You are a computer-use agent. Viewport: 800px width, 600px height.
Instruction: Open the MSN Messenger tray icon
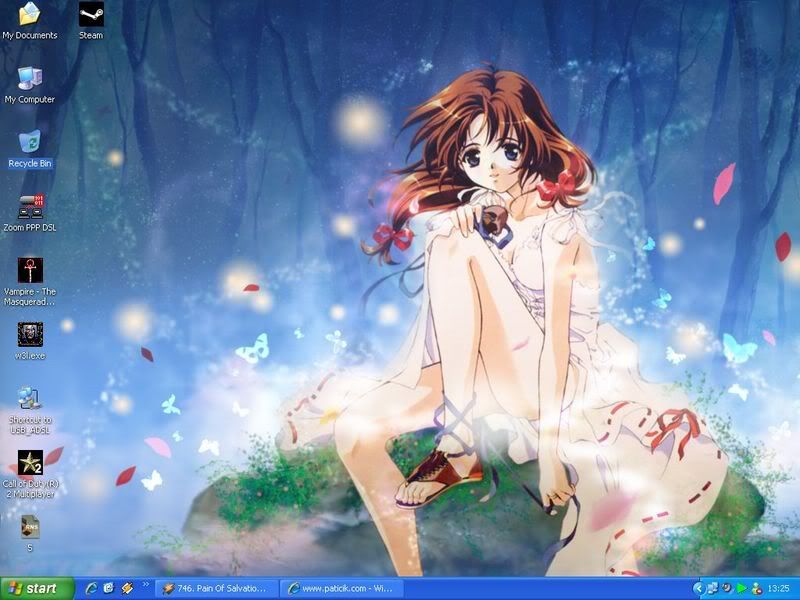pyautogui.click(x=756, y=589)
